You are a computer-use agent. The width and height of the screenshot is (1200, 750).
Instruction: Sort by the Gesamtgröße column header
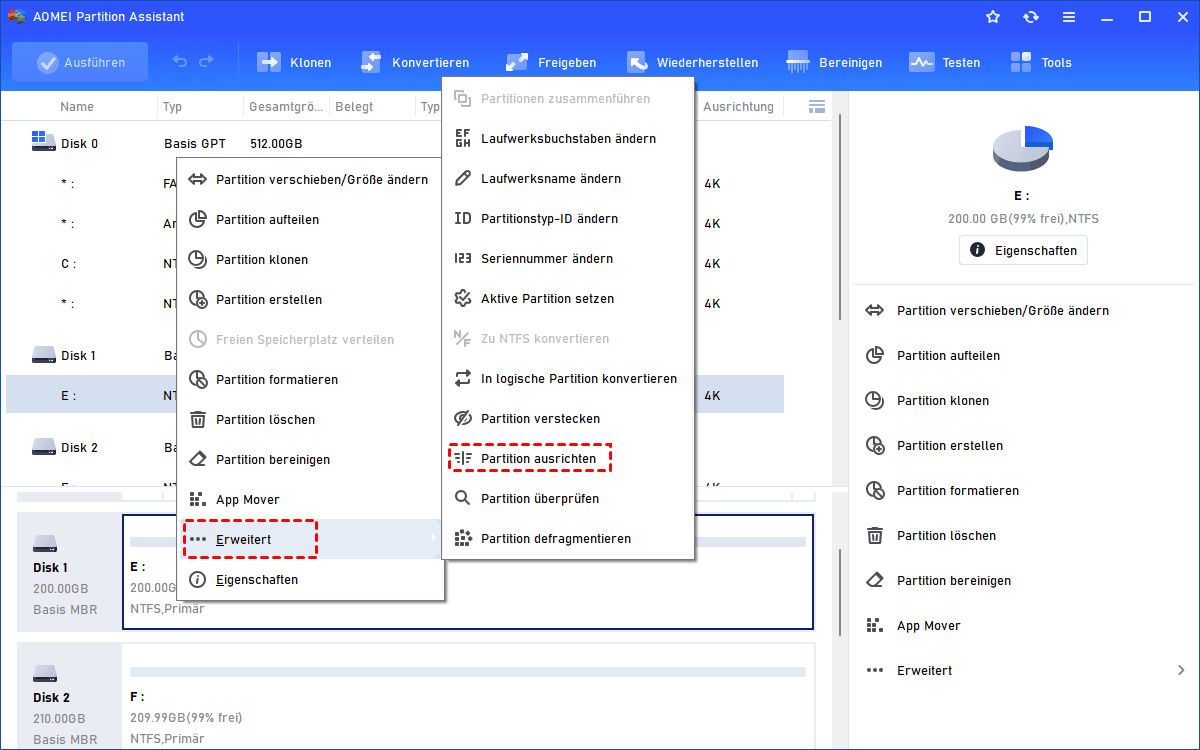(286, 107)
